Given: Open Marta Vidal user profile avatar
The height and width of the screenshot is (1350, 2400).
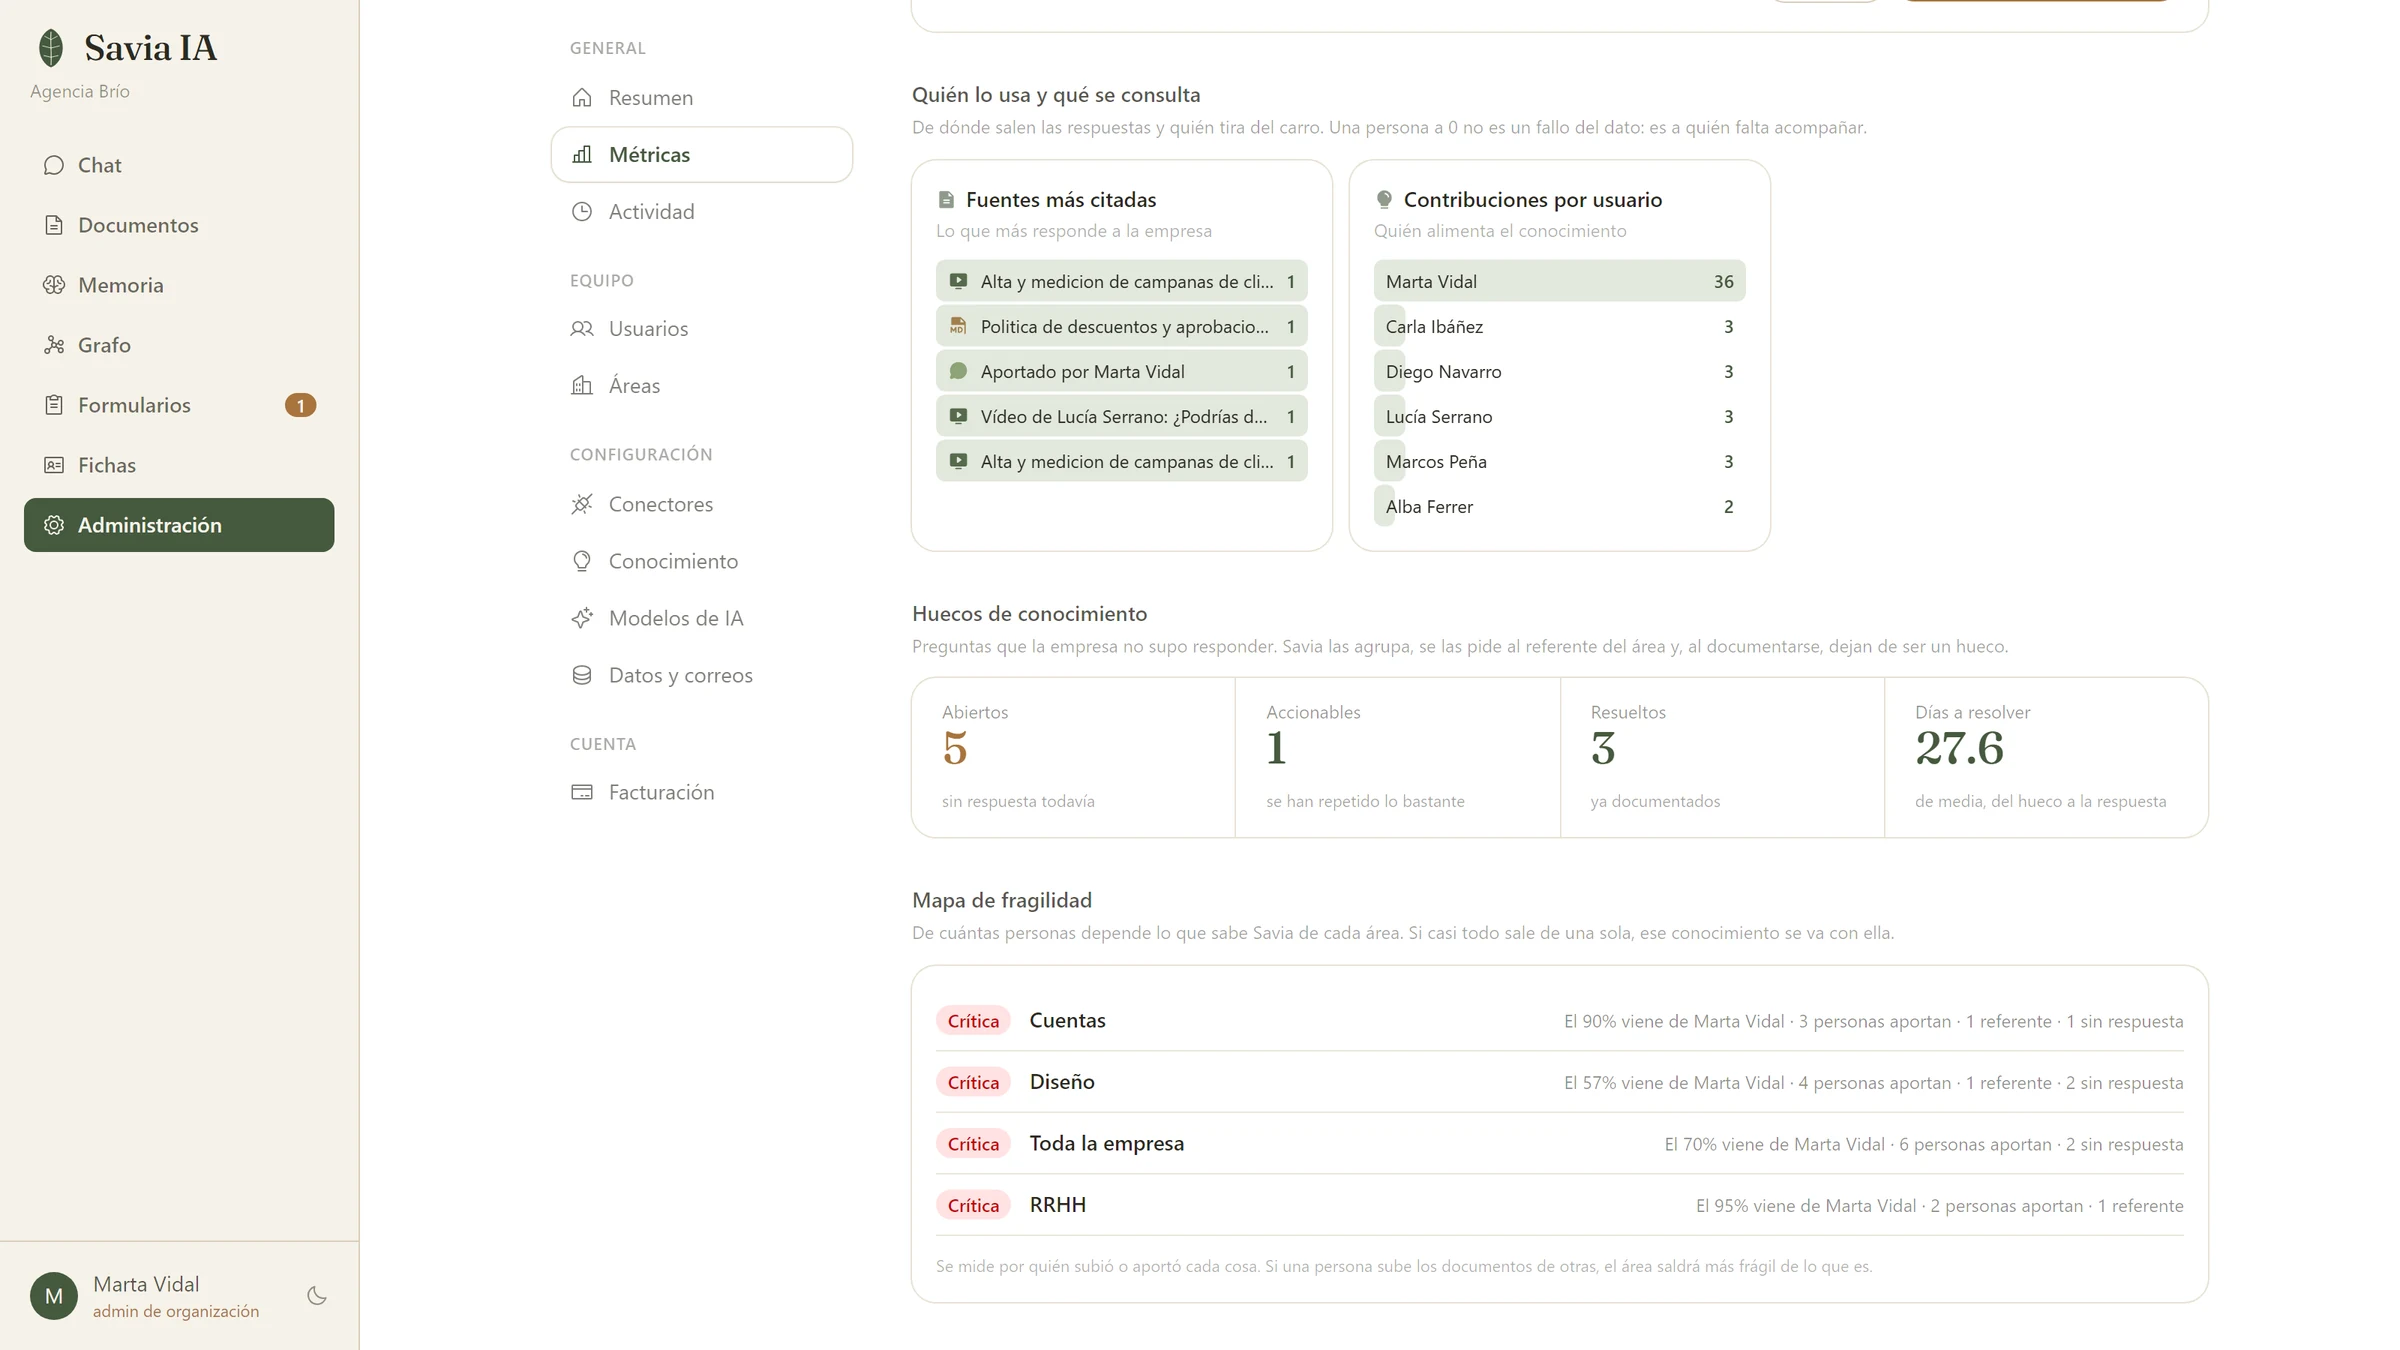Looking at the screenshot, I should 54,1296.
